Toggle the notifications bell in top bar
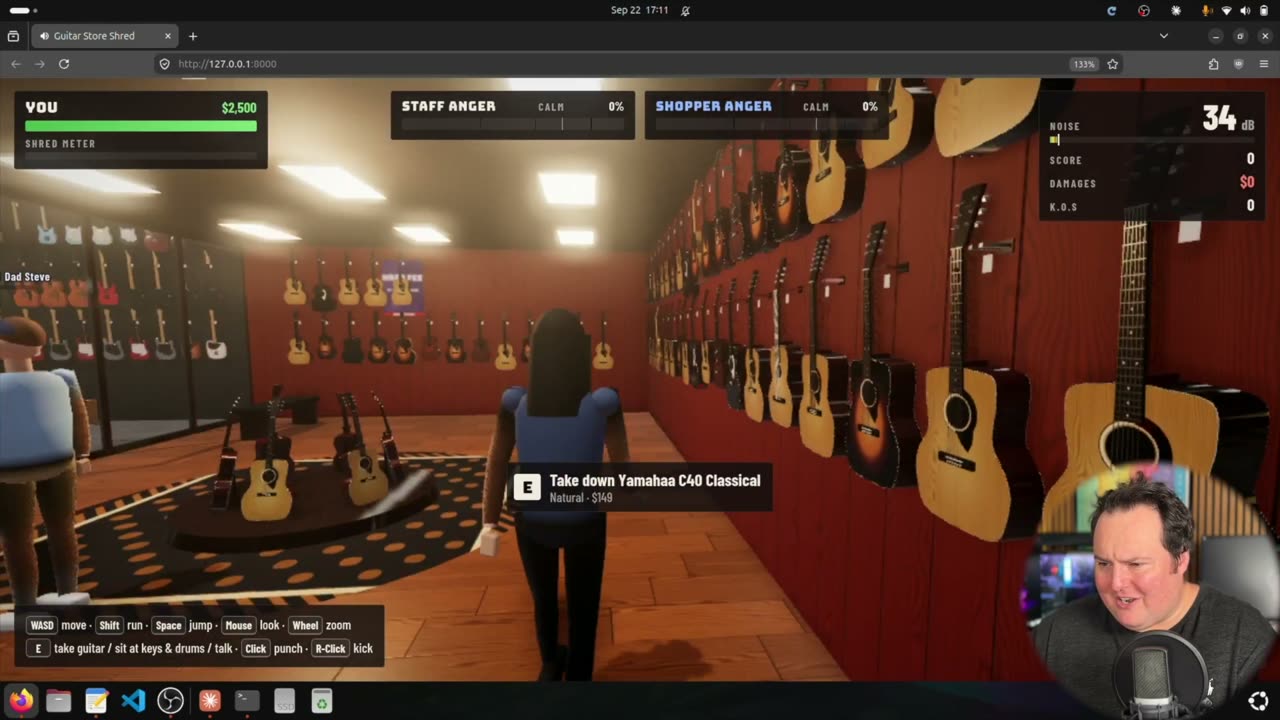1280x720 pixels. pyautogui.click(x=685, y=10)
